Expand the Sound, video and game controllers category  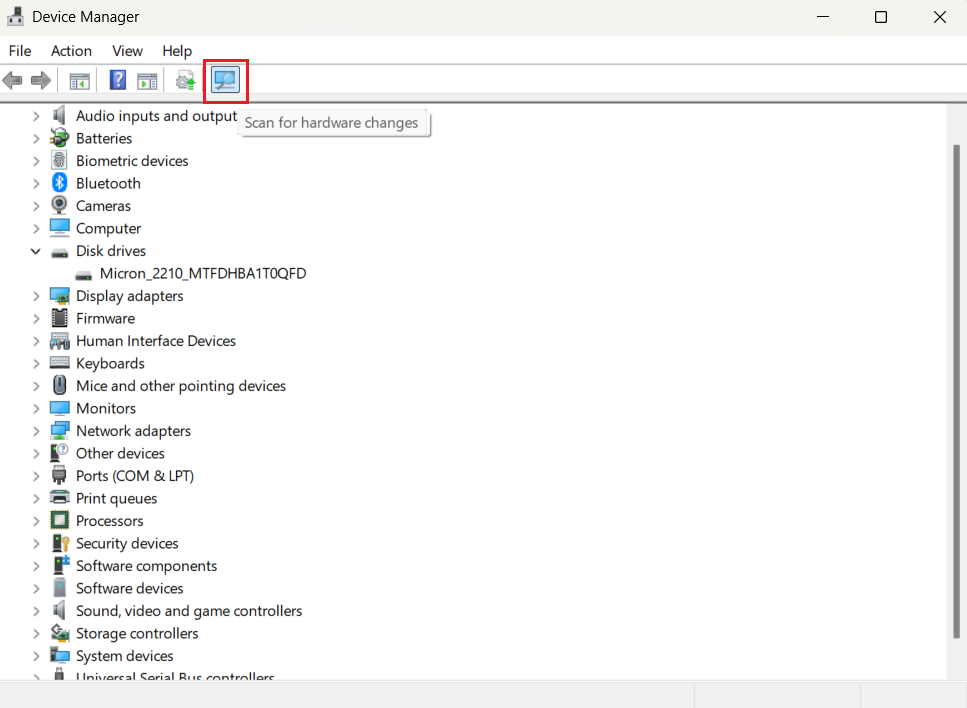point(36,610)
